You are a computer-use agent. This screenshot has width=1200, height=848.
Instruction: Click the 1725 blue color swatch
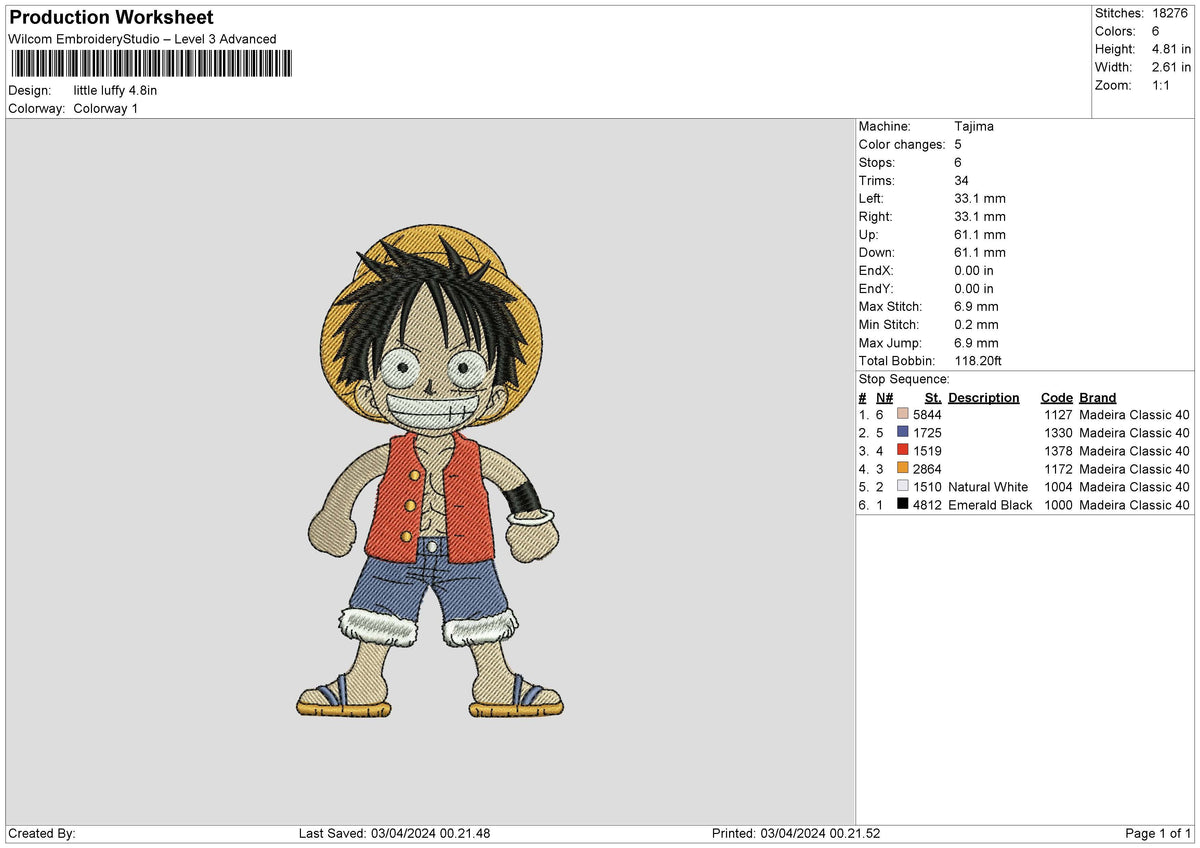click(x=903, y=433)
